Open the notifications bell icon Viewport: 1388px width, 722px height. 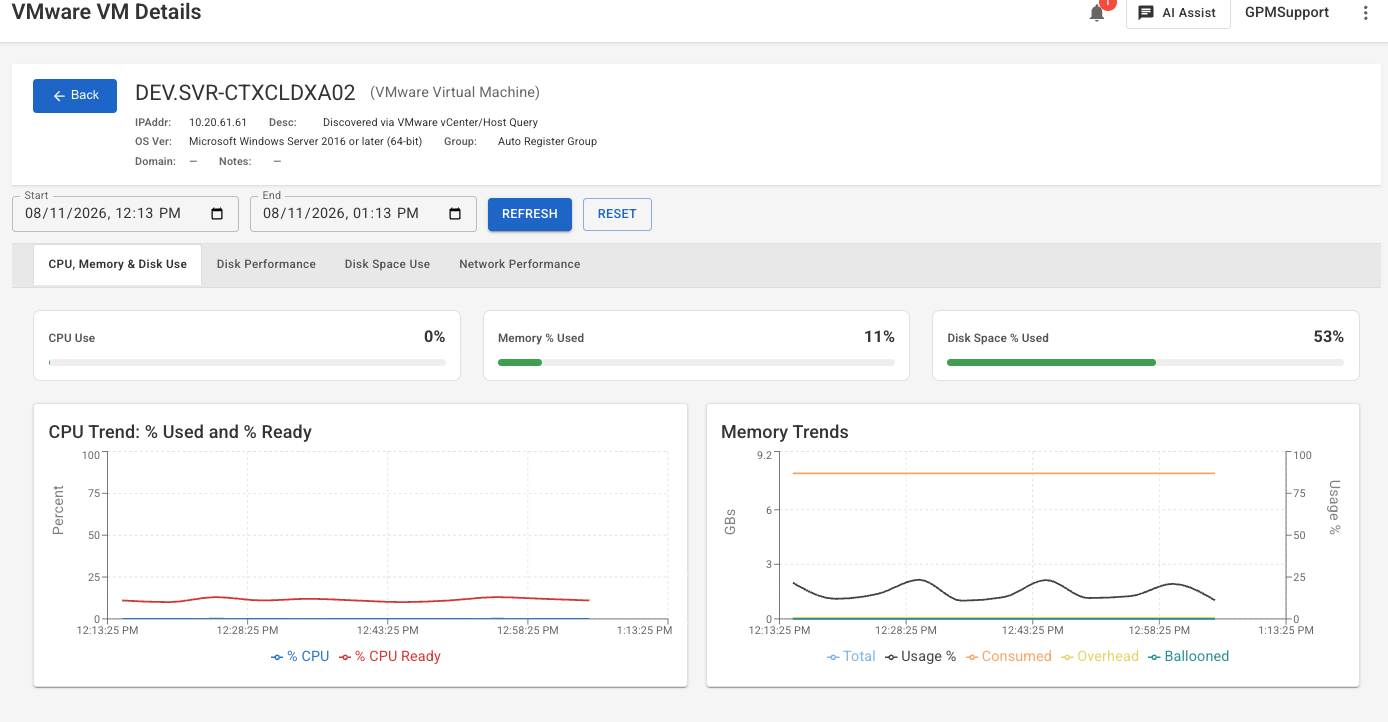1097,13
